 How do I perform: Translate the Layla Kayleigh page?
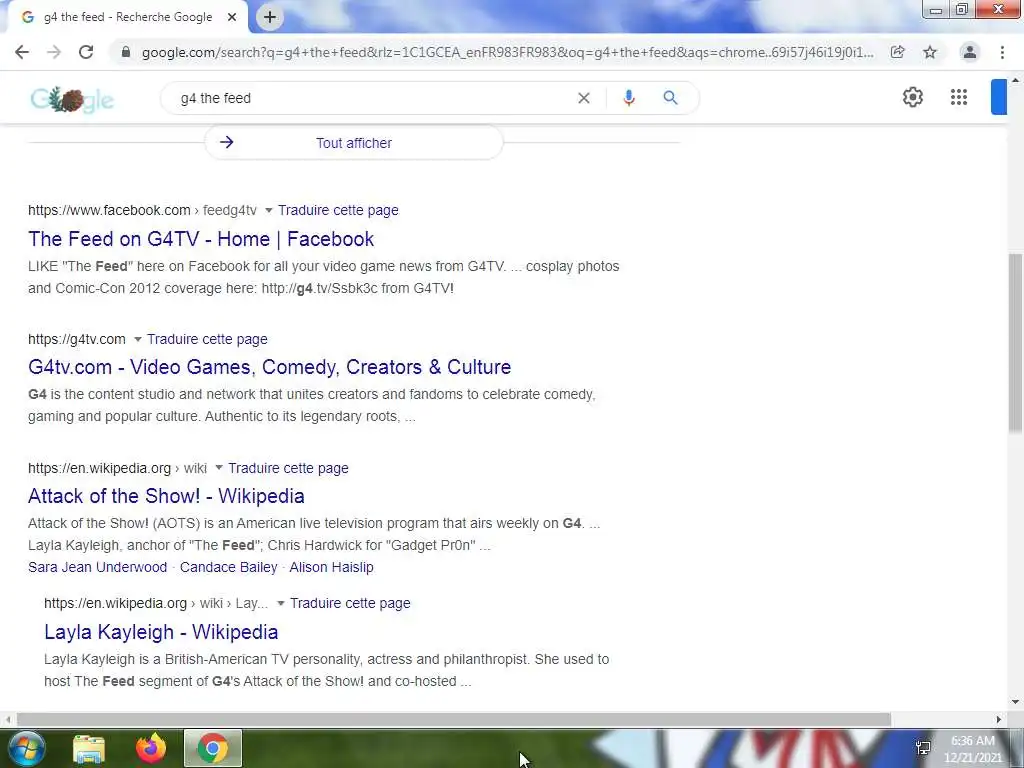tap(350, 603)
